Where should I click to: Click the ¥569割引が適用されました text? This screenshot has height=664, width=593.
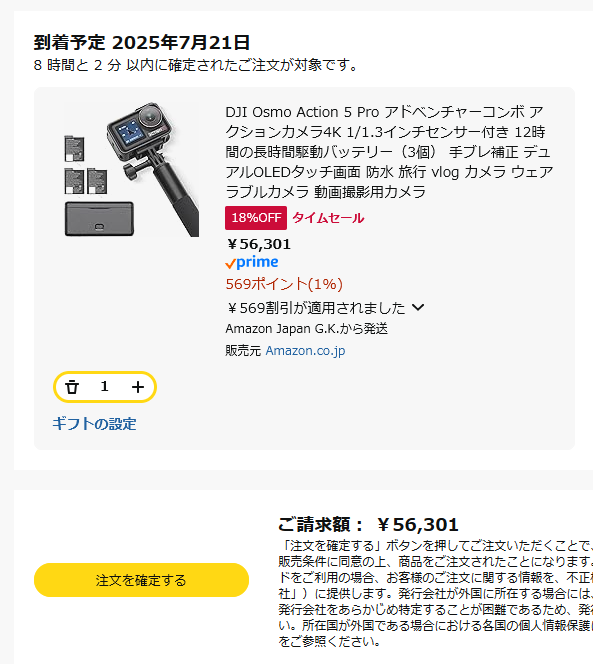316,308
